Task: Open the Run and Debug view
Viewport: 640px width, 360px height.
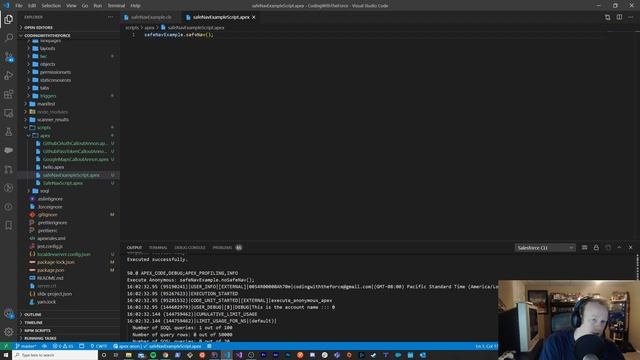Action: pyautogui.click(x=9, y=76)
